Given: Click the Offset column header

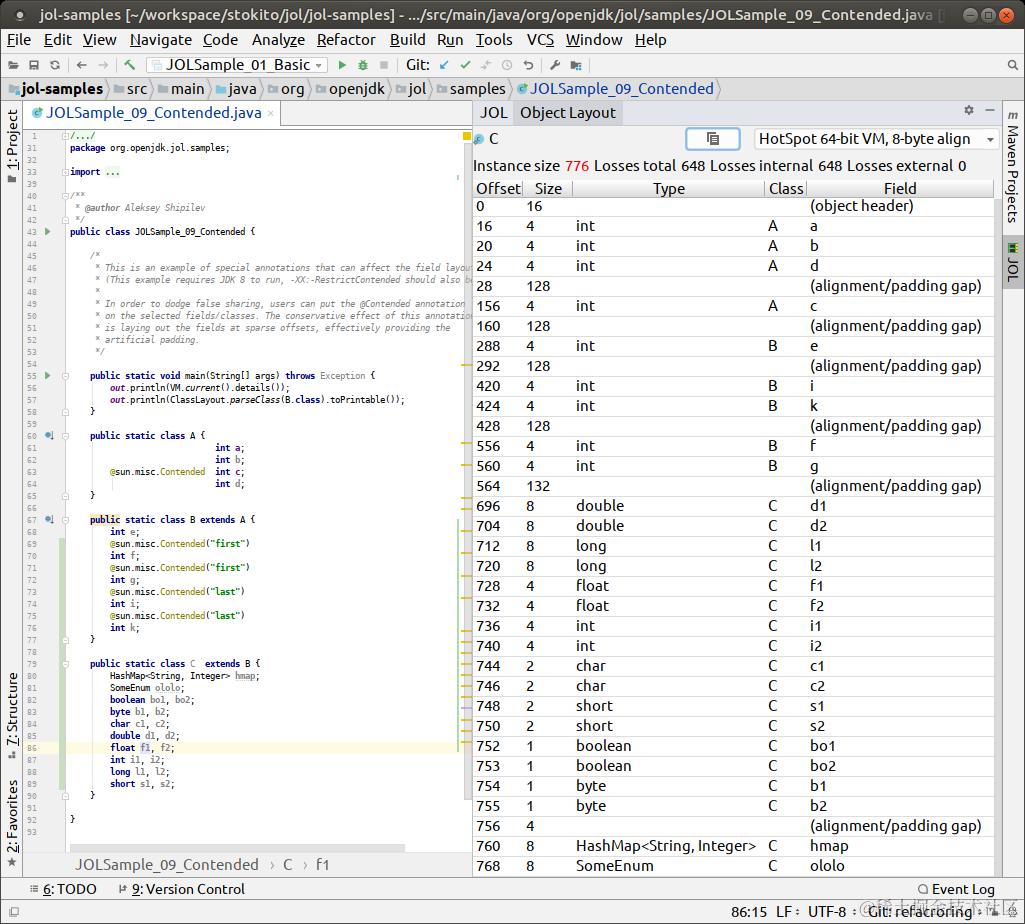Looking at the screenshot, I should 498,188.
